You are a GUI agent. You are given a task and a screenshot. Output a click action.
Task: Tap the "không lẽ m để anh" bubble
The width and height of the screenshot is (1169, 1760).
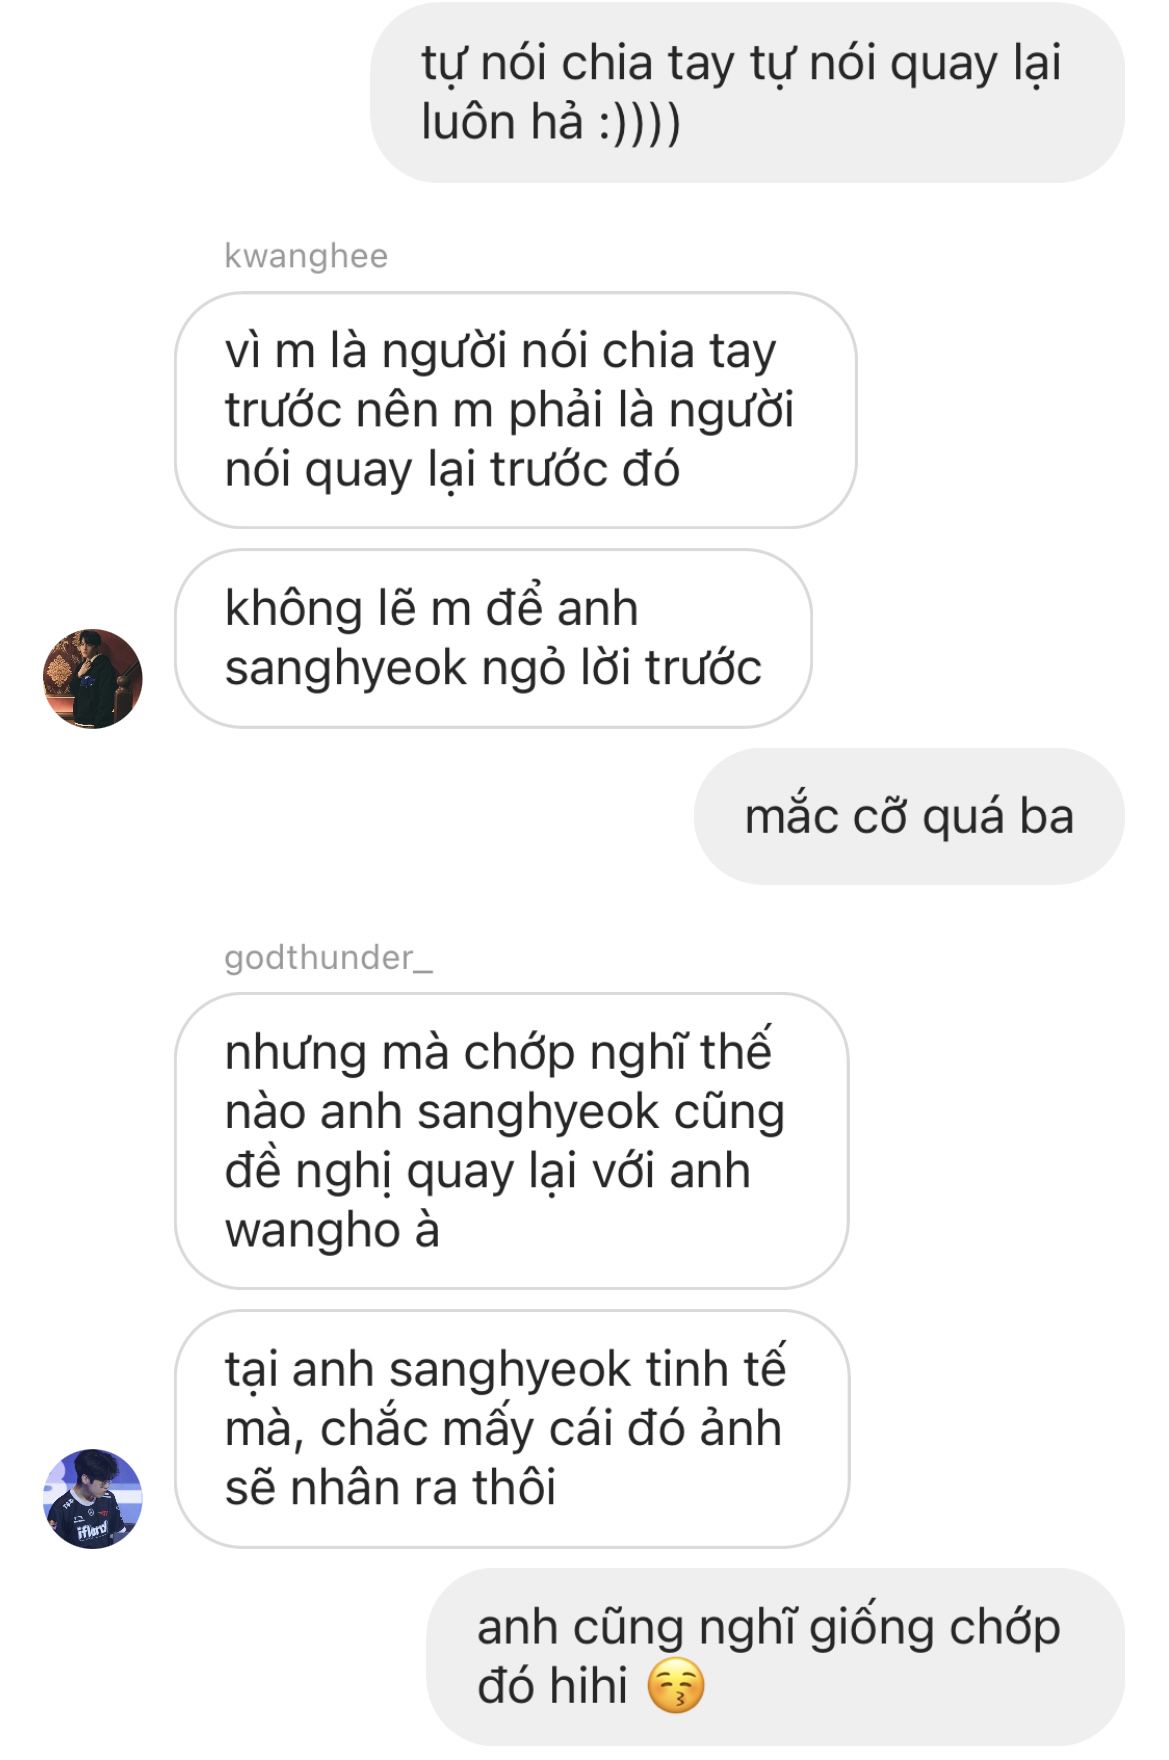[493, 638]
